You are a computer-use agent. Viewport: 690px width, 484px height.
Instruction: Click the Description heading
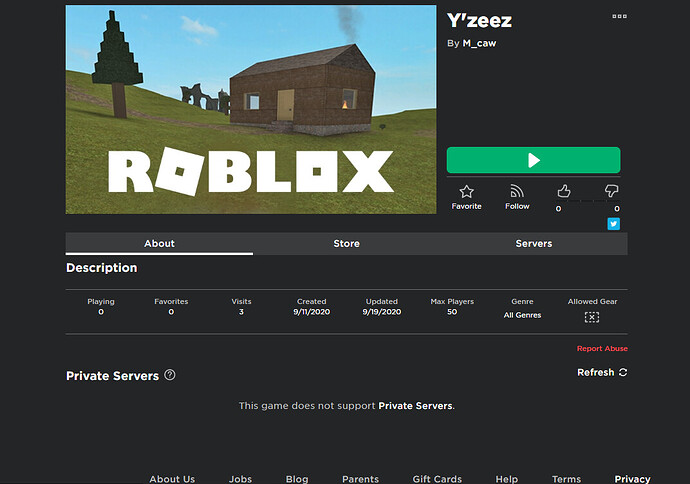(x=102, y=268)
